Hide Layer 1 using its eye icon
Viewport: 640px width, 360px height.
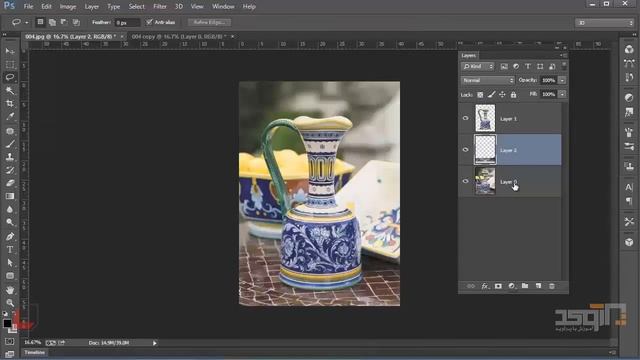click(x=465, y=118)
